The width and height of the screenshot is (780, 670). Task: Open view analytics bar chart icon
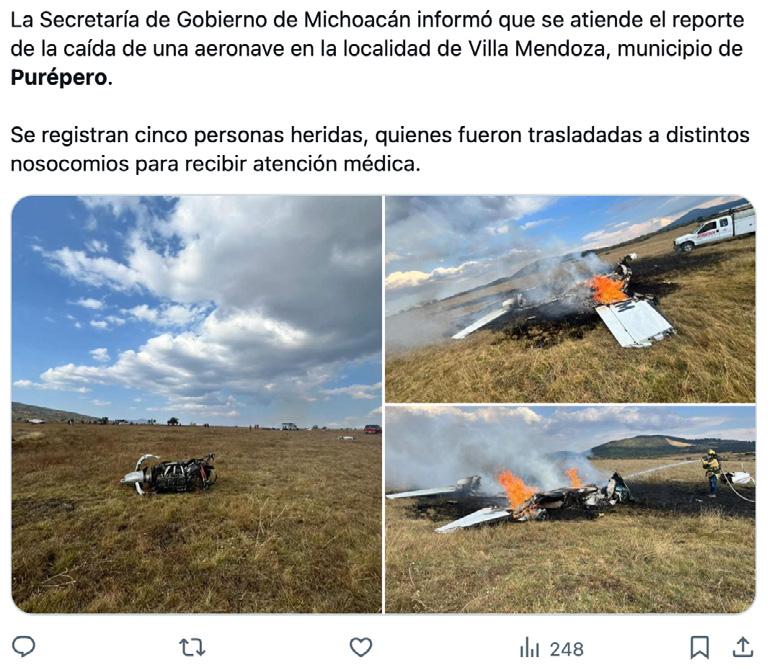[x=529, y=648]
